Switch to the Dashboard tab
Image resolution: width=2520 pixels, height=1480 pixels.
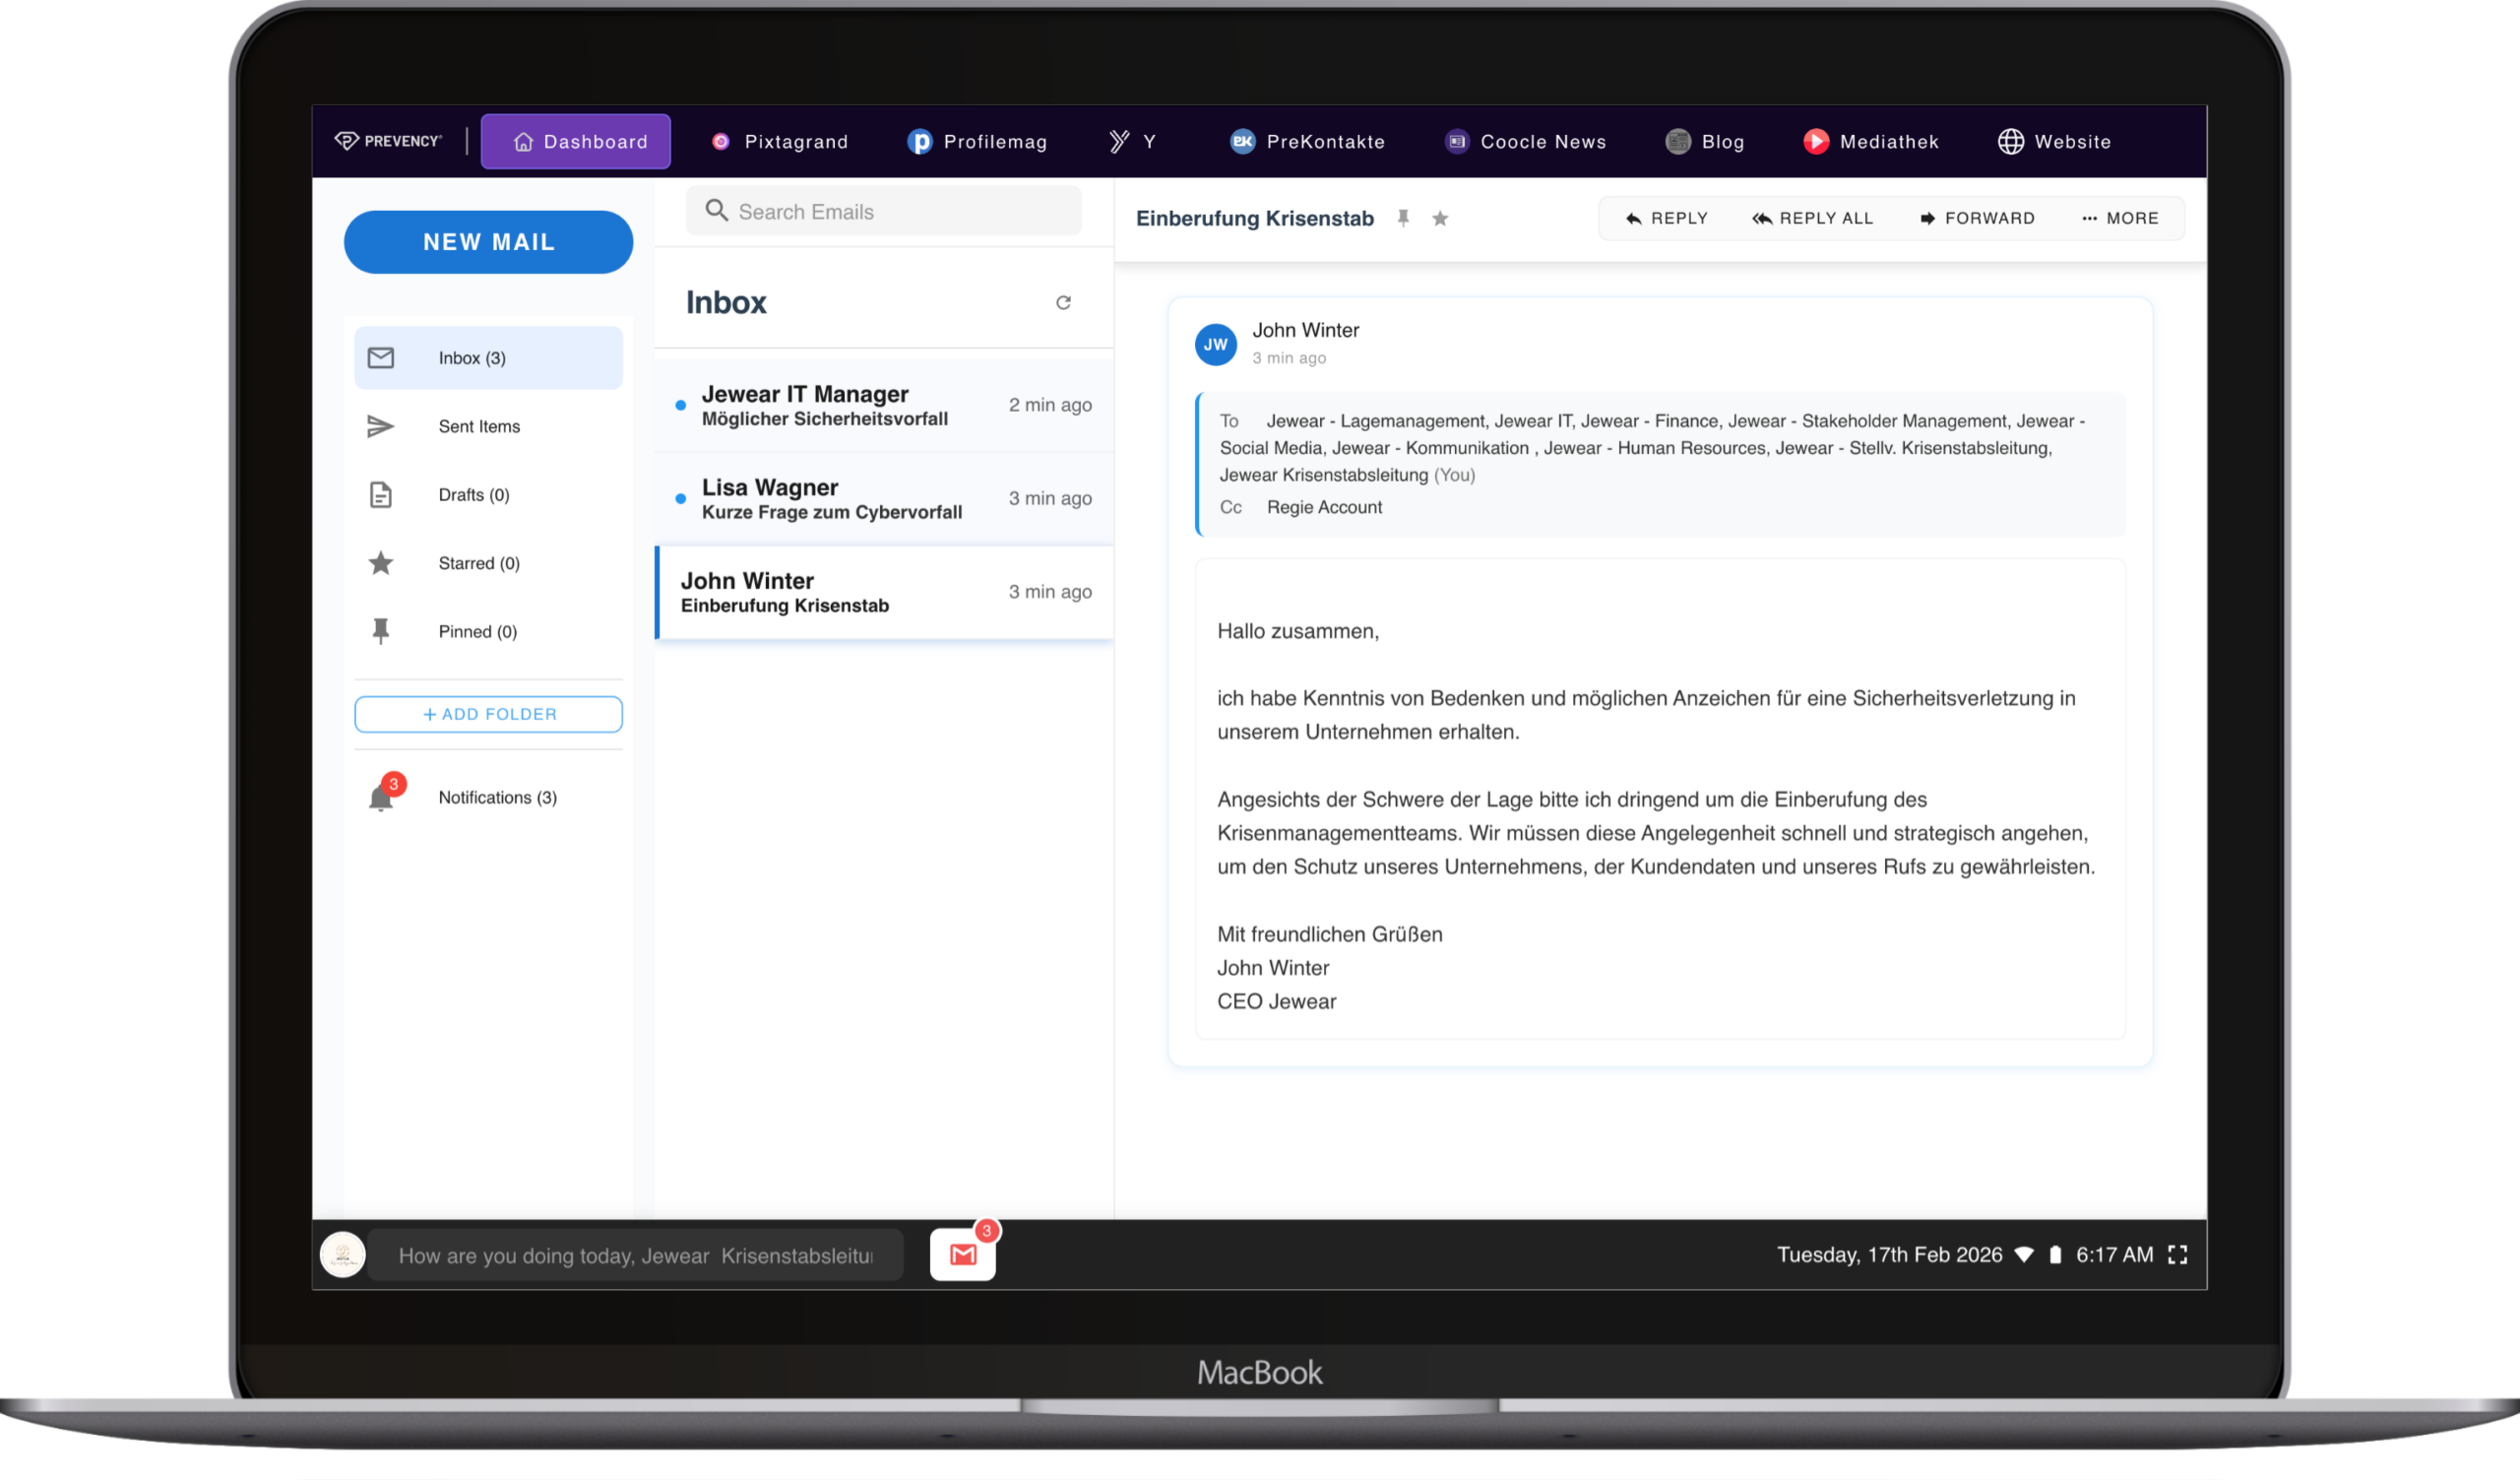click(576, 142)
